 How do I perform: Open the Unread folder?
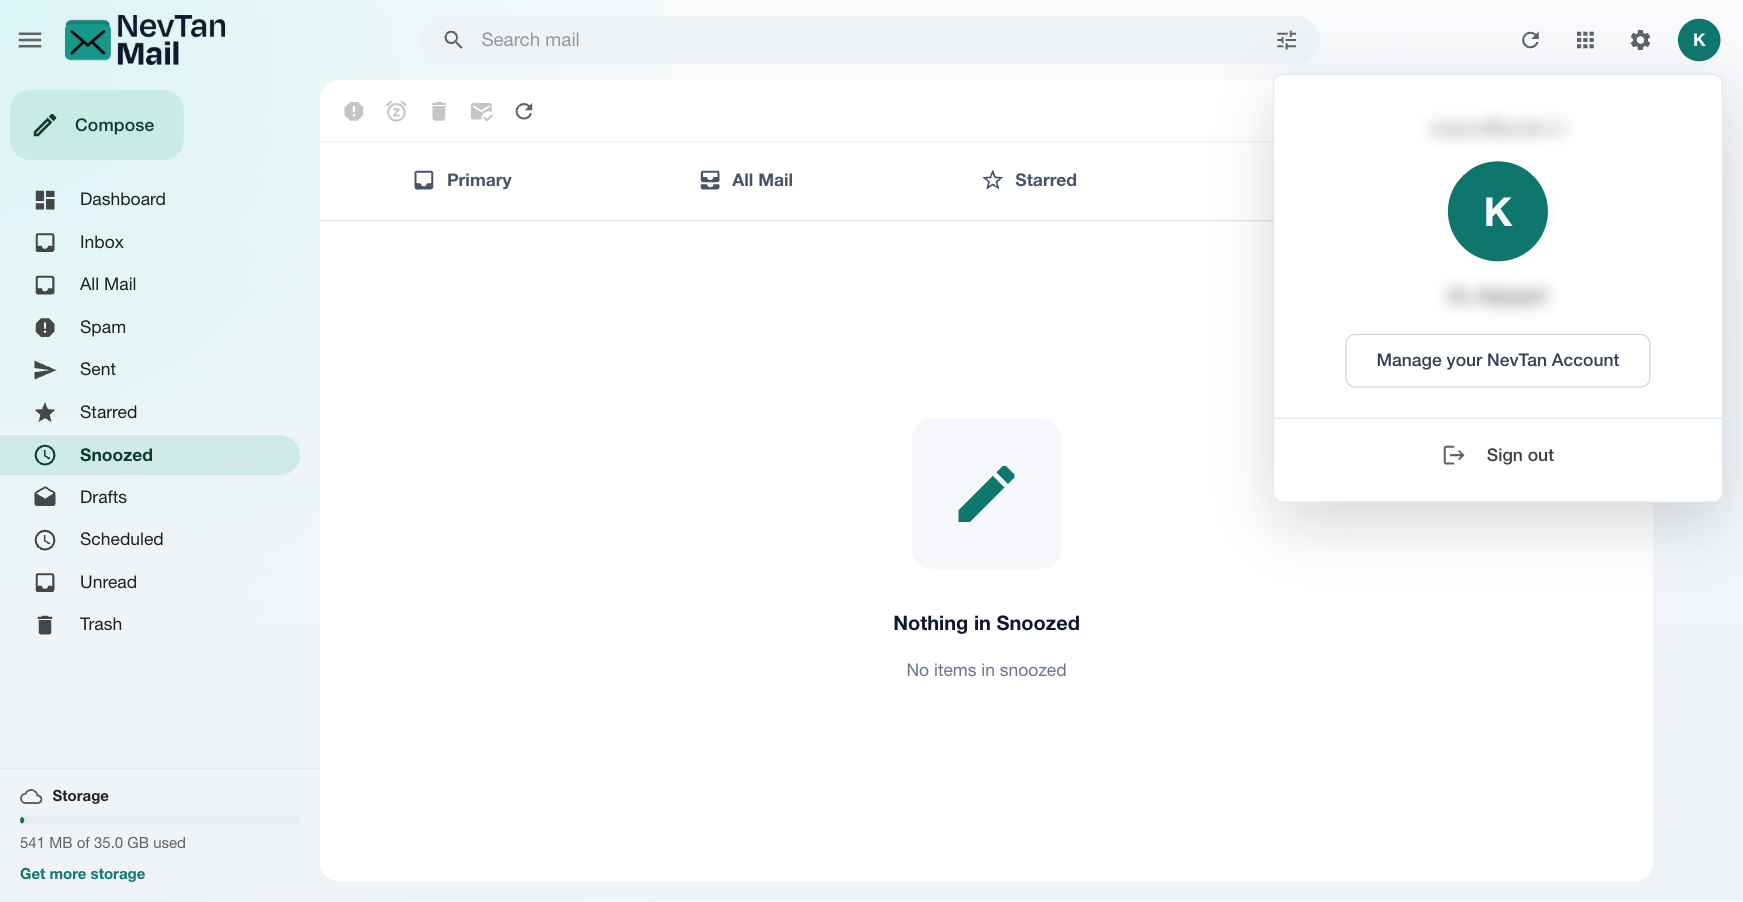coord(150,582)
